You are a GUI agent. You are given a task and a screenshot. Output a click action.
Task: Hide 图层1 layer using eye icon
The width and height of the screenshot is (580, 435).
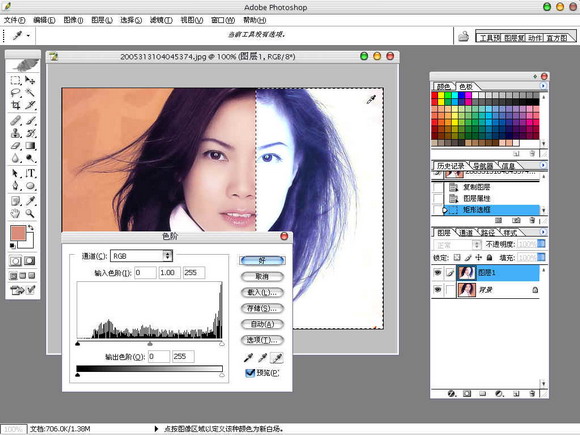438,273
